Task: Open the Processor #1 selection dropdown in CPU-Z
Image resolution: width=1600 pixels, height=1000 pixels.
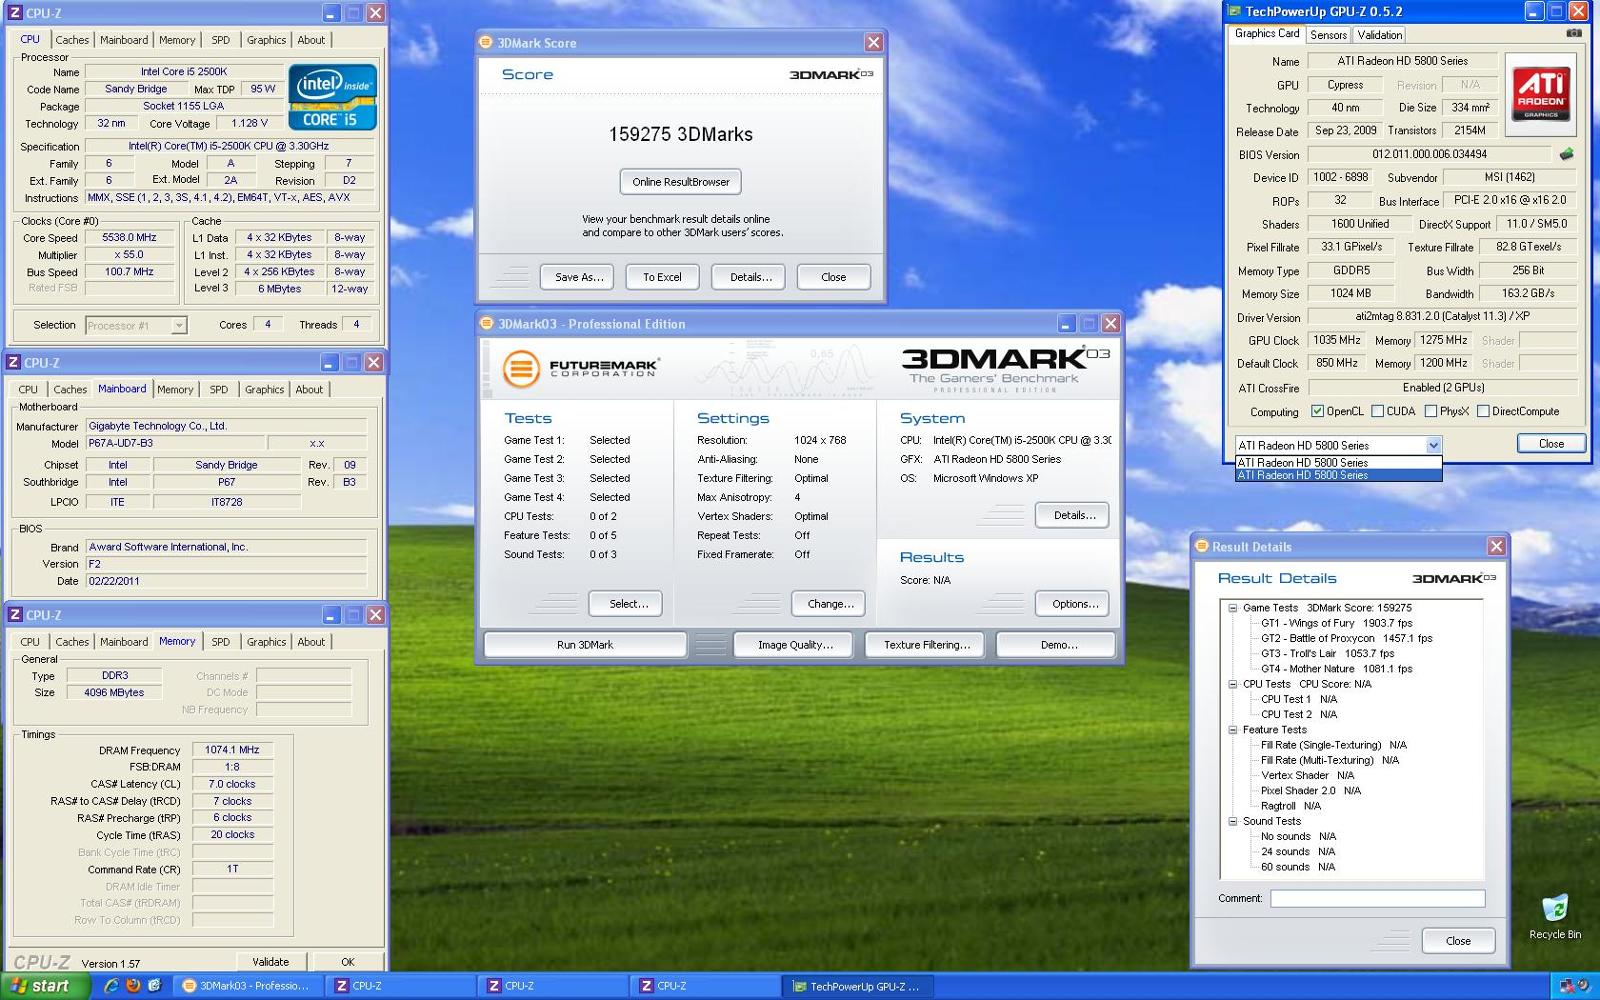Action: [178, 325]
